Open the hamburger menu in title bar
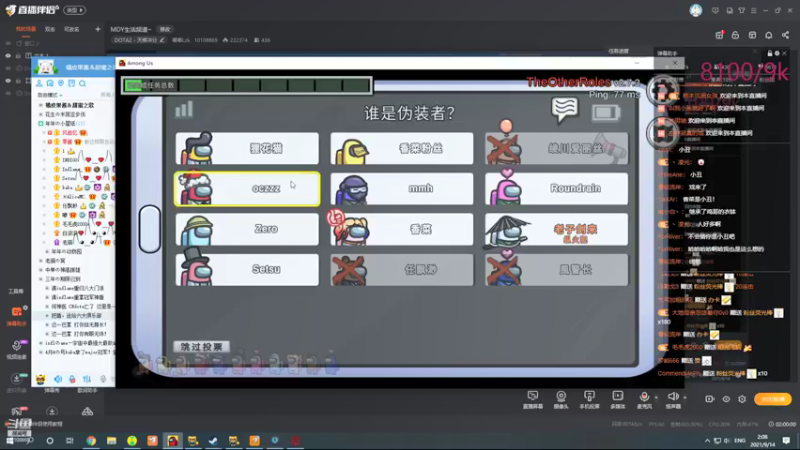800x450 pixels. tap(754, 10)
